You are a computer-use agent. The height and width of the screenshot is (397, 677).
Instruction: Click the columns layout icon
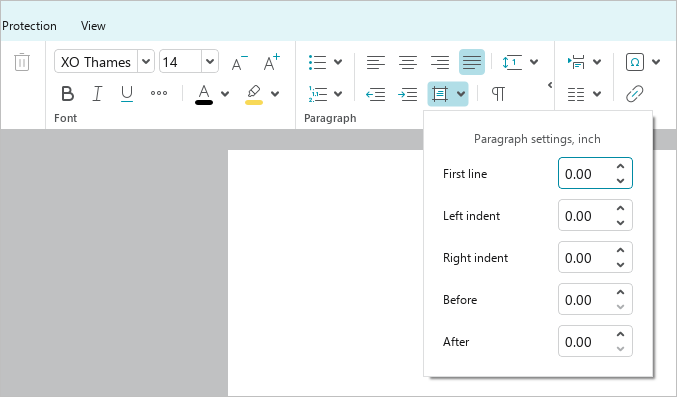tap(576, 94)
